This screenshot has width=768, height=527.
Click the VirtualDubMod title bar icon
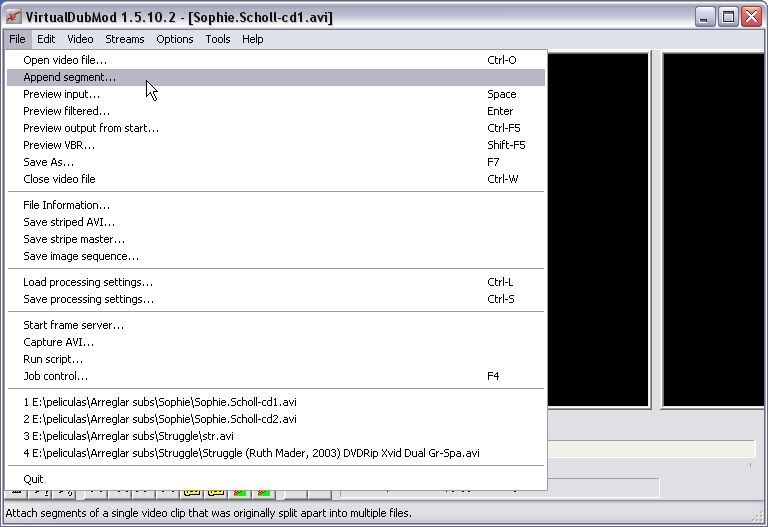click(x=13, y=17)
